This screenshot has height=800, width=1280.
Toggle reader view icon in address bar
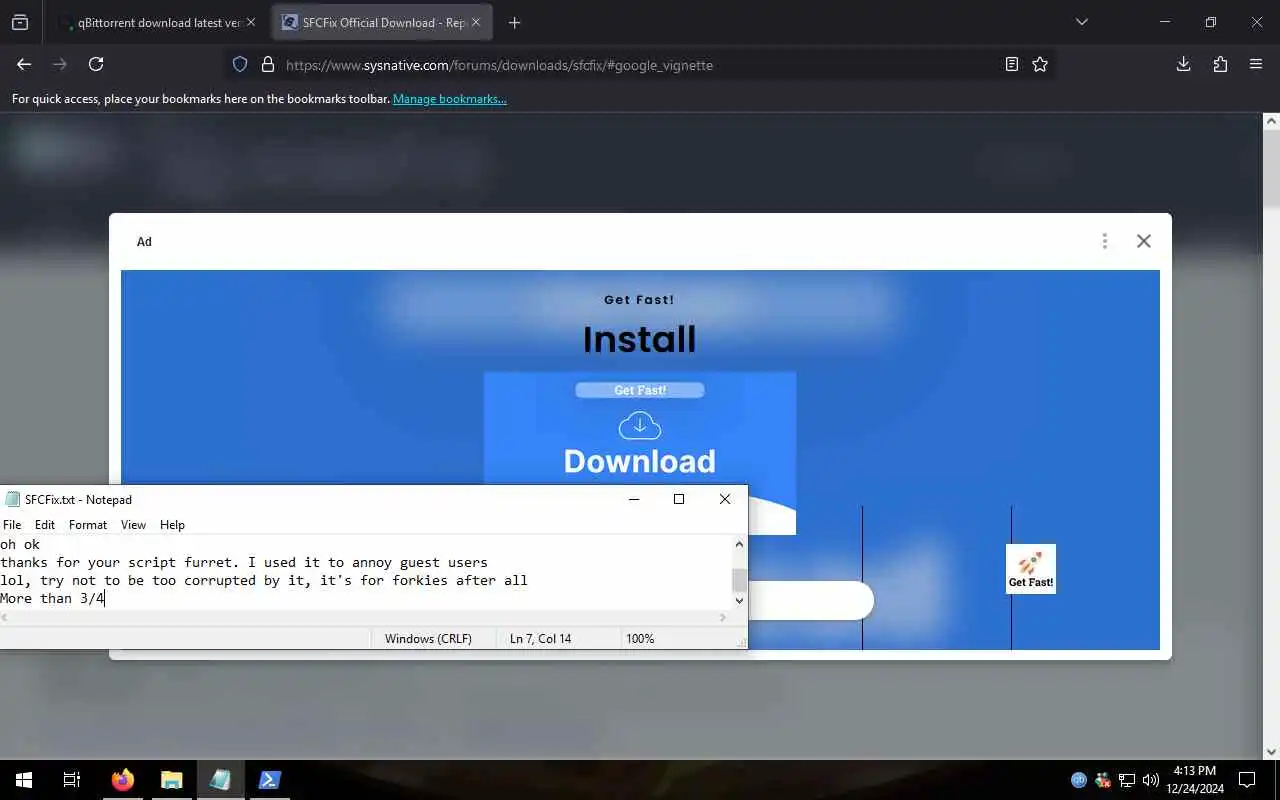click(1012, 64)
